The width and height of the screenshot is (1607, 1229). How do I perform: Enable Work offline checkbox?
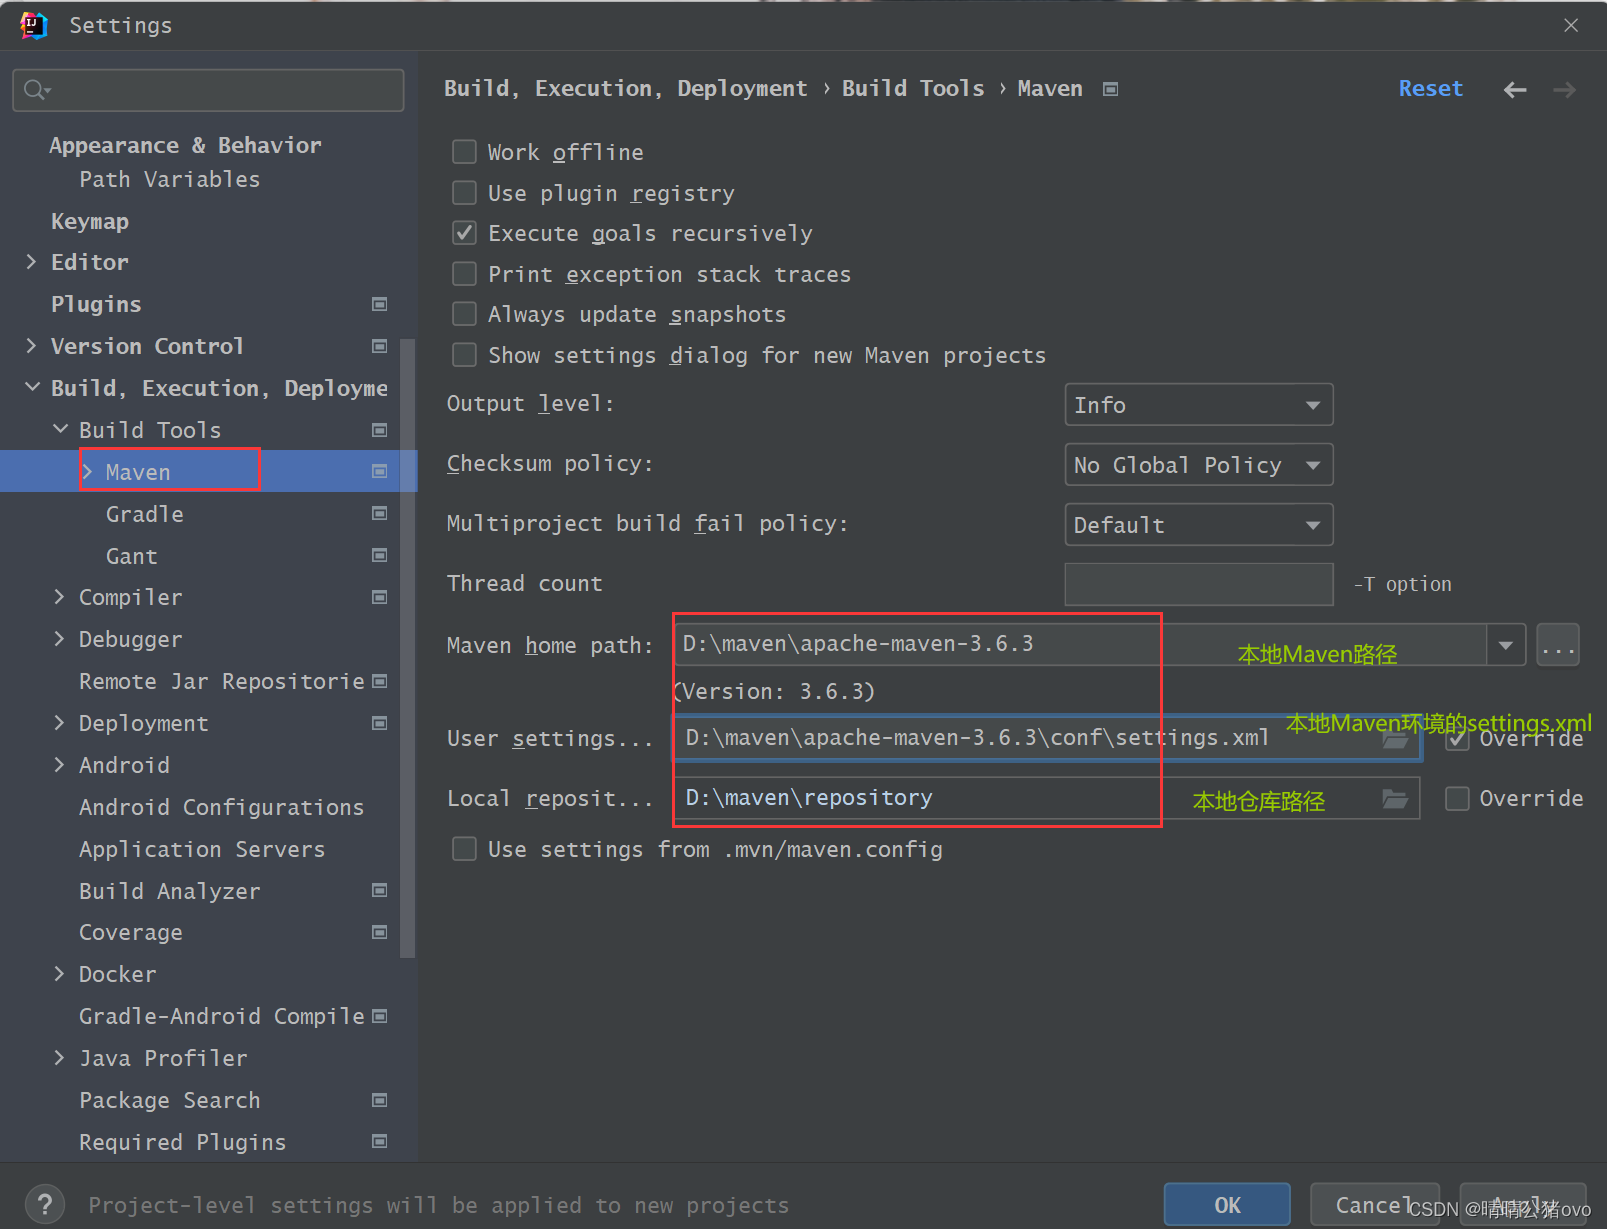[x=464, y=152]
